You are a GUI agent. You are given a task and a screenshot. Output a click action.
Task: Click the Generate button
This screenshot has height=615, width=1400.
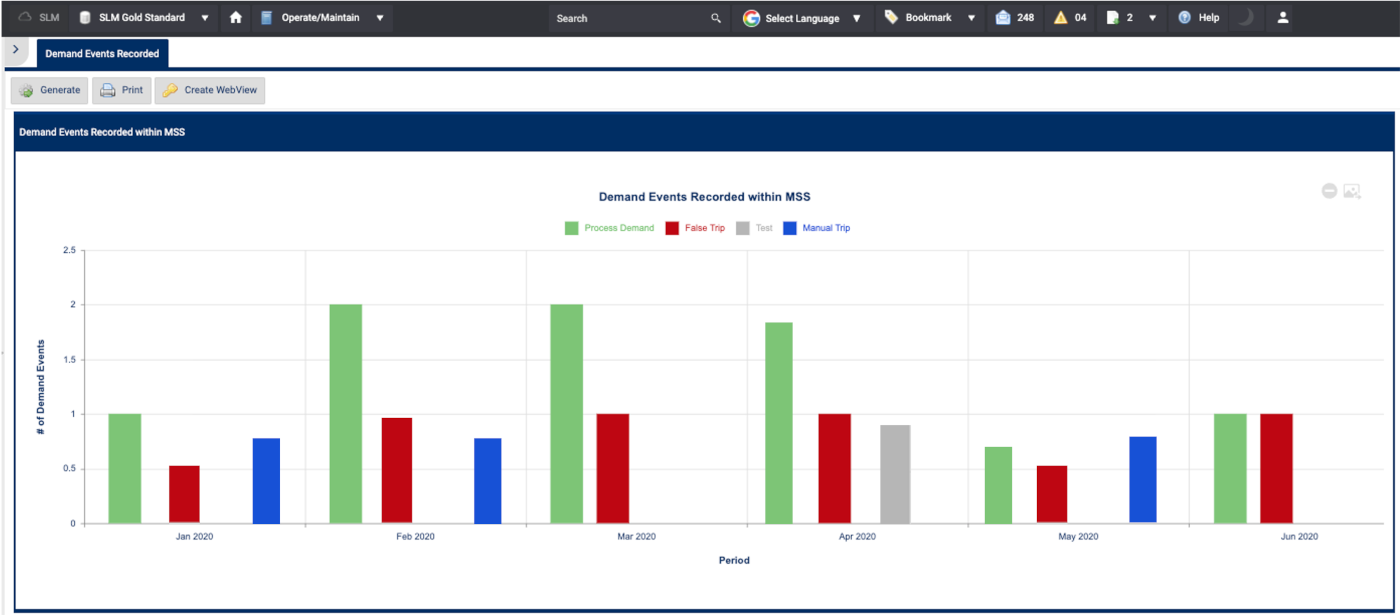(x=50, y=90)
